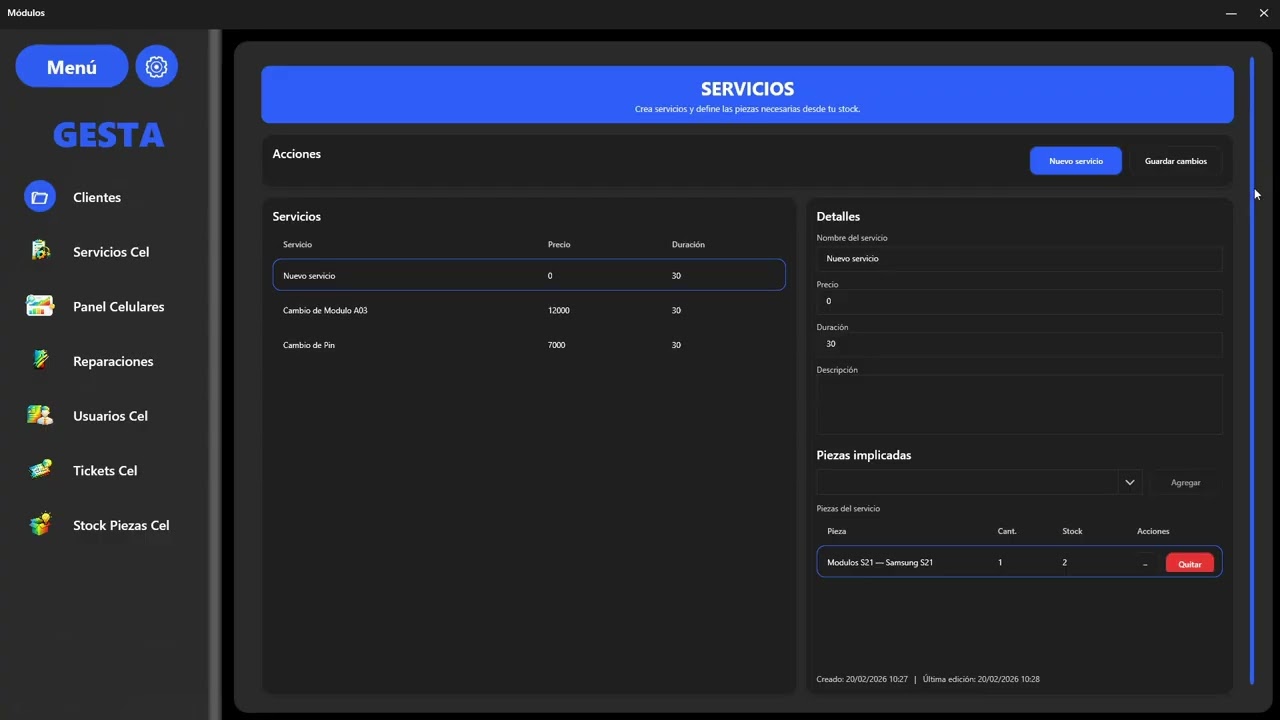The height and width of the screenshot is (720, 1280).
Task: Click the price 7000 cell
Action: pos(557,346)
